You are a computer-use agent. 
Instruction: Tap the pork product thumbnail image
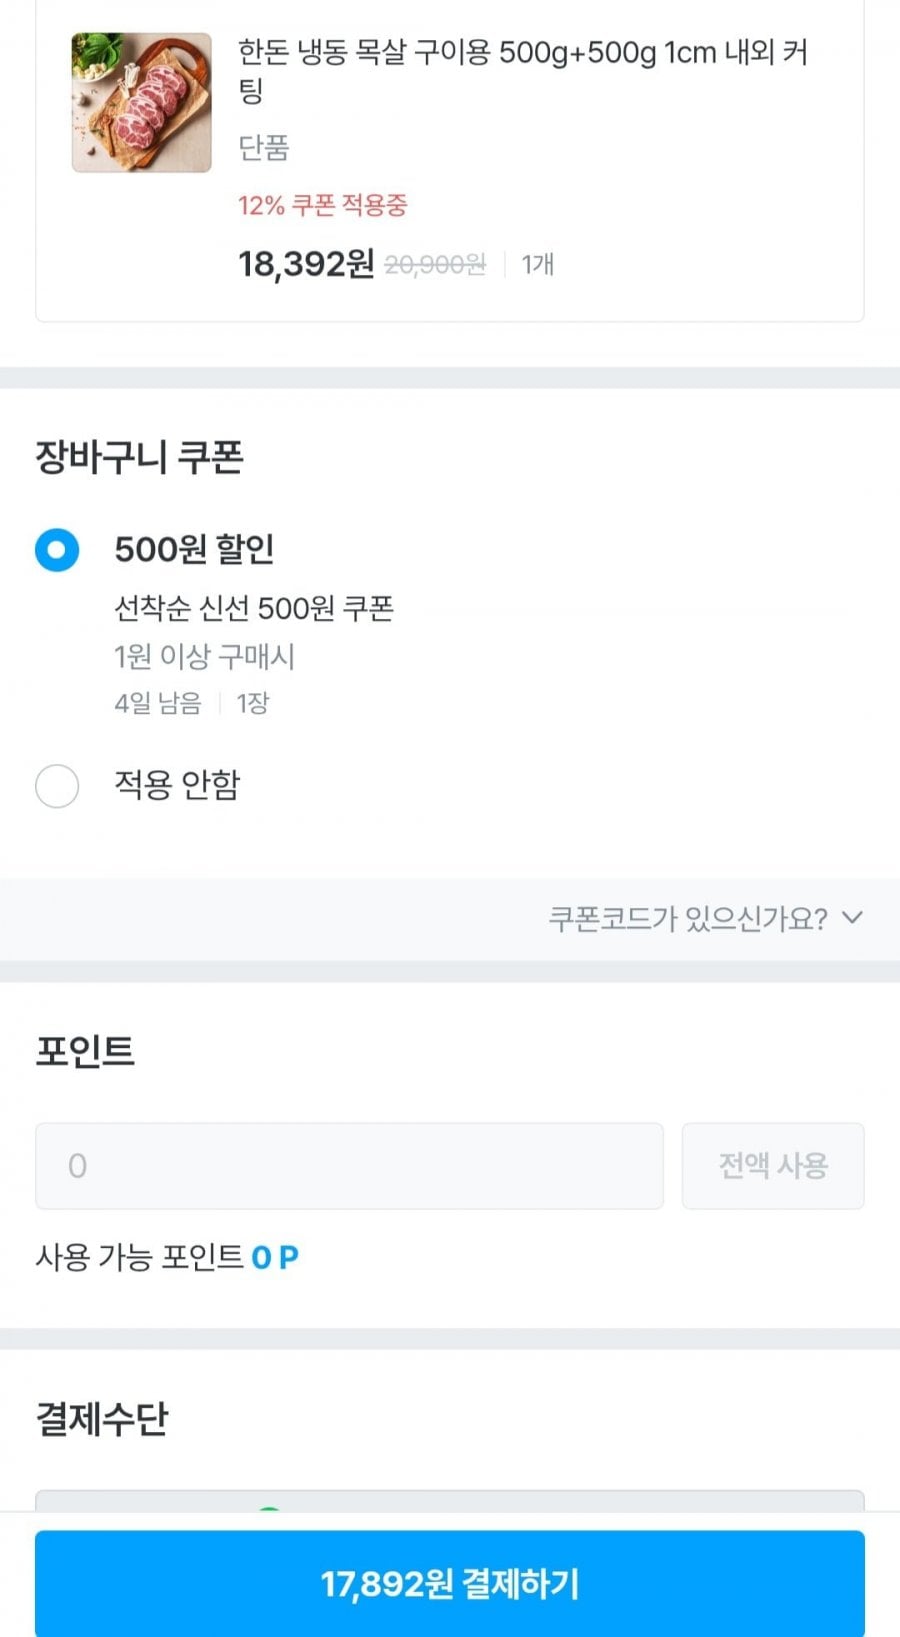pos(141,102)
